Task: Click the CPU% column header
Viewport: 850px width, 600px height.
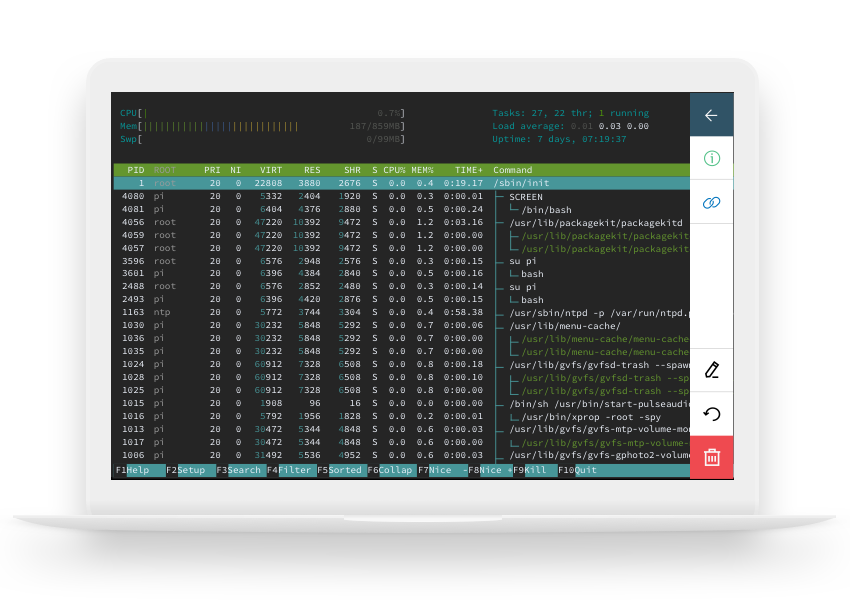Action: pyautogui.click(x=394, y=170)
